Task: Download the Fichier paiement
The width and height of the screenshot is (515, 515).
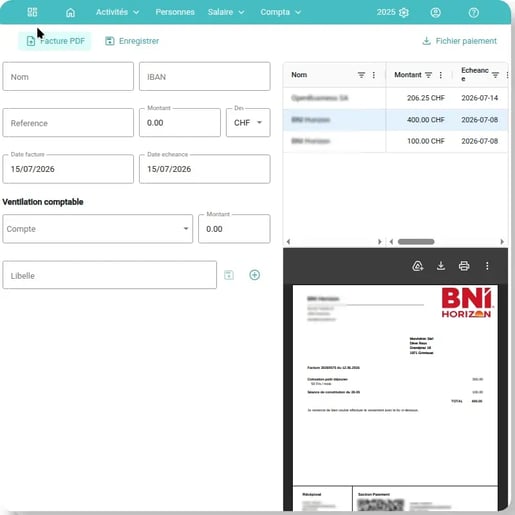Action: tap(459, 41)
